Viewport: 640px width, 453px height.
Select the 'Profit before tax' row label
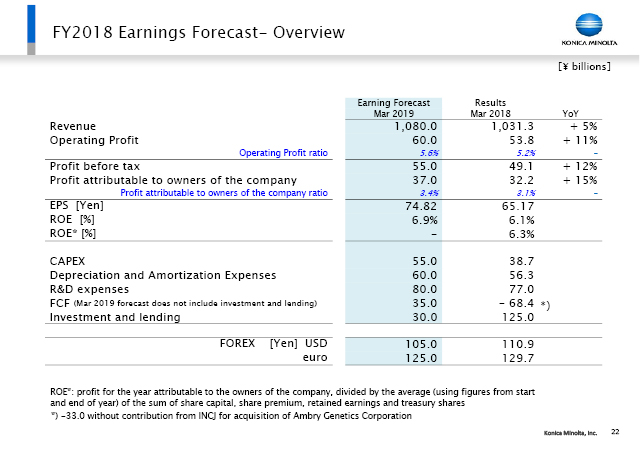click(x=95, y=167)
